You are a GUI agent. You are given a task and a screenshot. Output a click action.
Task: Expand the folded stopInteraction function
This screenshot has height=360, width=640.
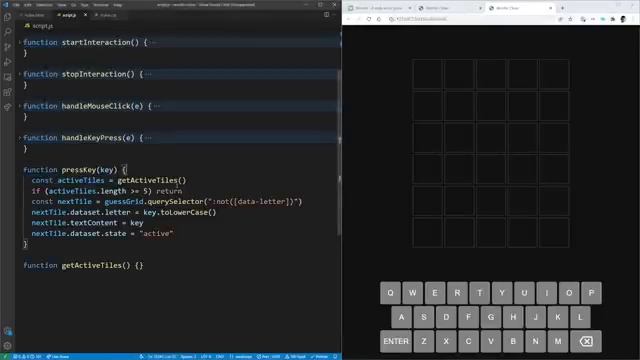[x=20, y=74]
